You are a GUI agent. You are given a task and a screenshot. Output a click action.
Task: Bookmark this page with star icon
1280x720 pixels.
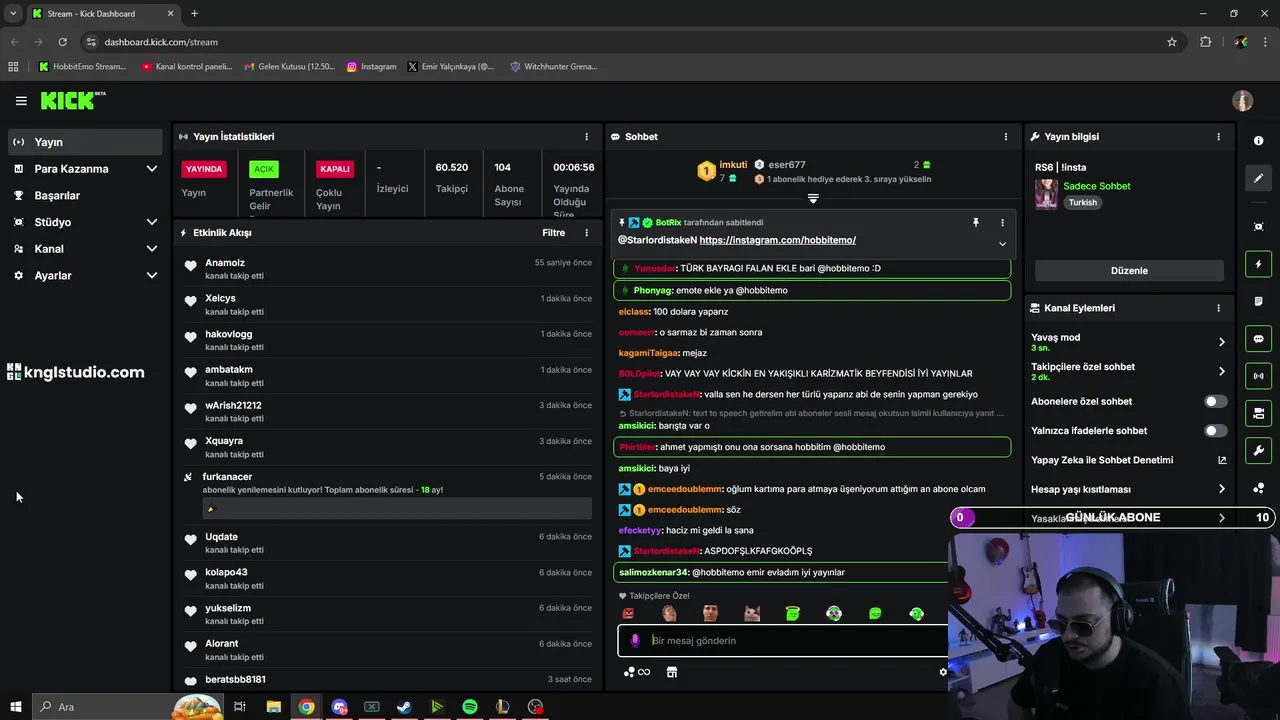pos(1172,42)
